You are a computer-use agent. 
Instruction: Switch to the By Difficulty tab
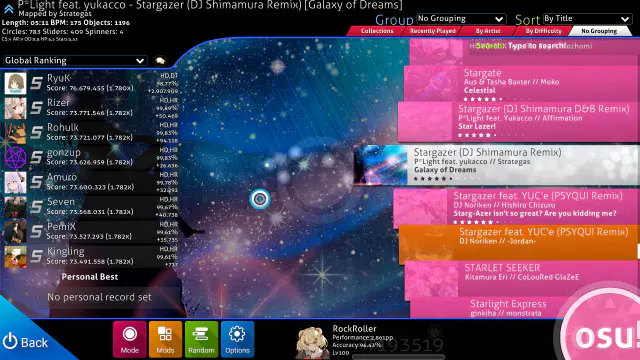[543, 31]
